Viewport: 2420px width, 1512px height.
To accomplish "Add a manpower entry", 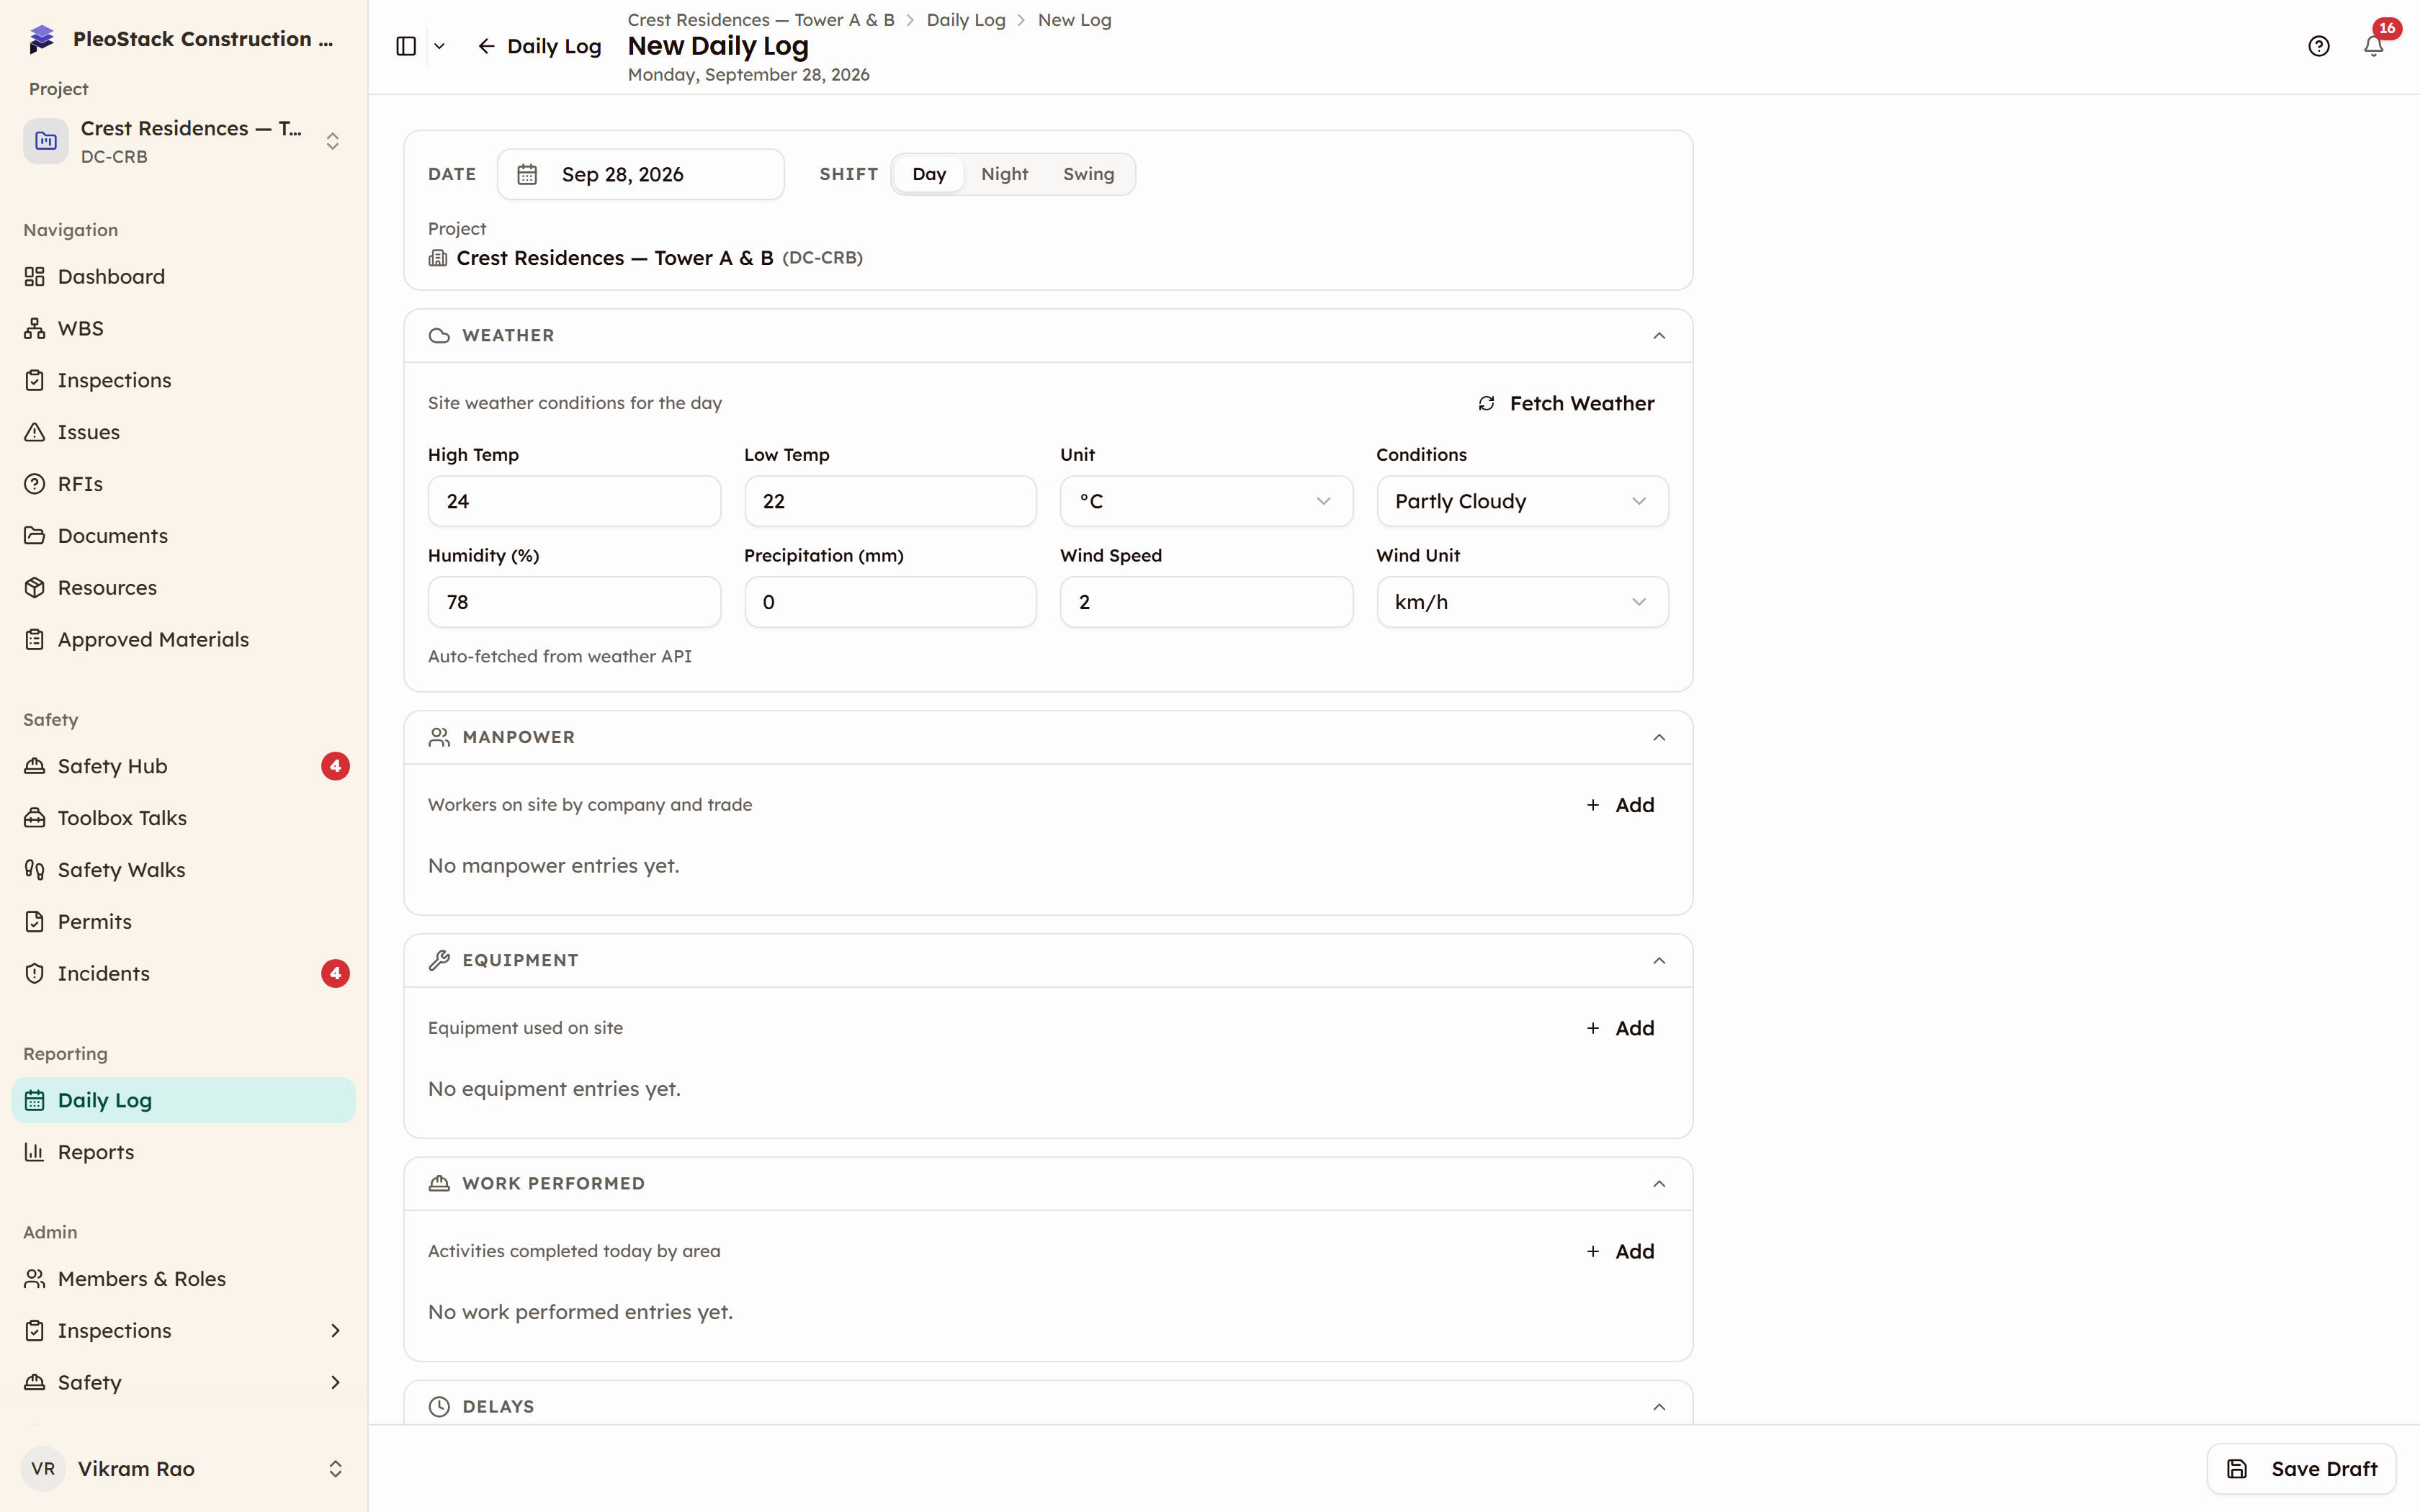I will (x=1620, y=805).
